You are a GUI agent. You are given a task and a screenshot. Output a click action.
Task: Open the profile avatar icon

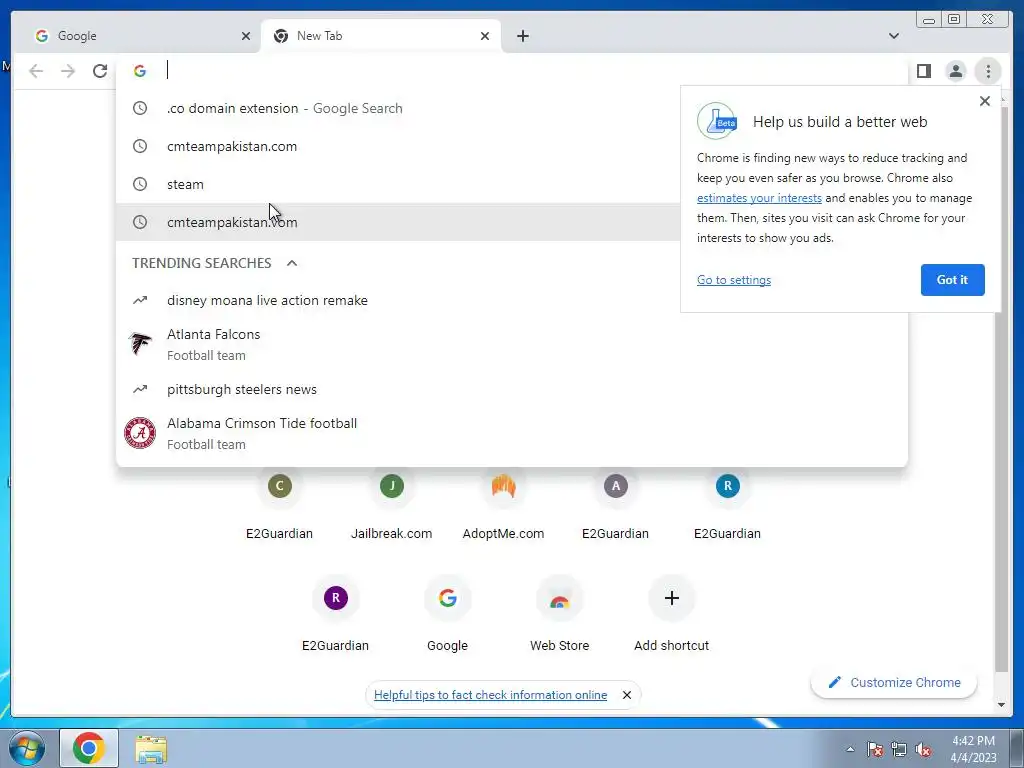point(955,71)
